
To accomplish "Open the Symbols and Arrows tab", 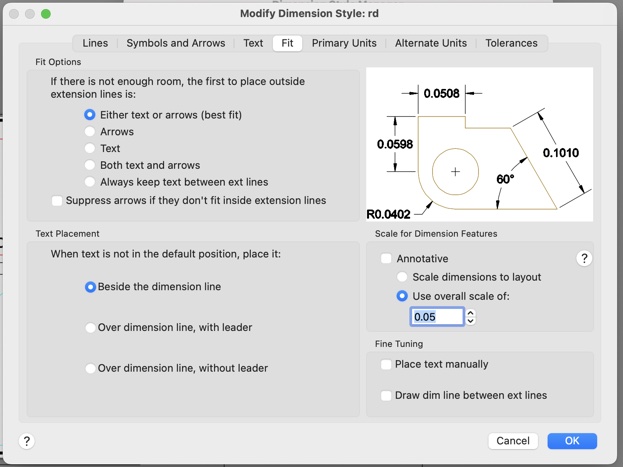I will [x=175, y=44].
